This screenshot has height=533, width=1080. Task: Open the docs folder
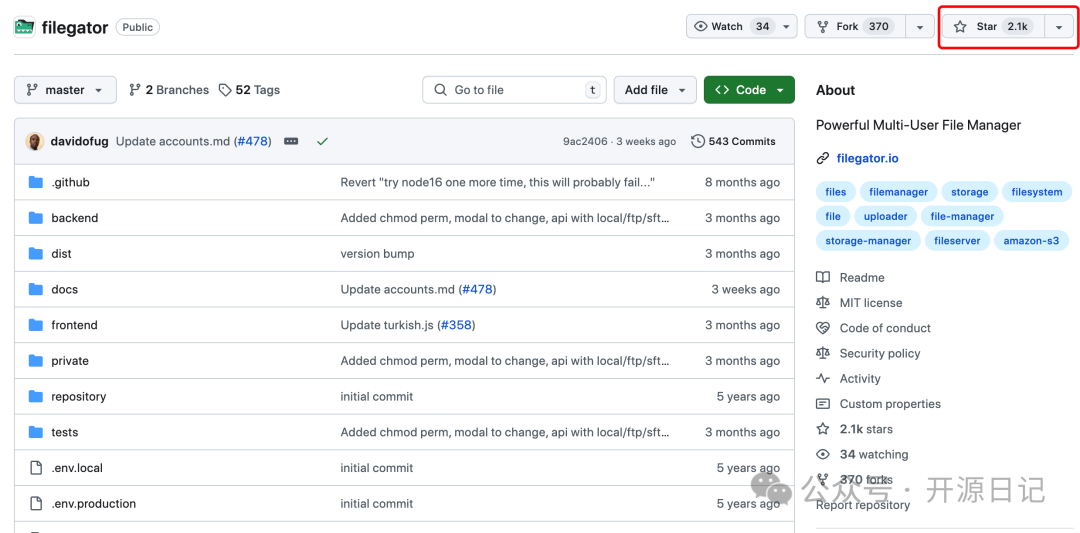64,289
